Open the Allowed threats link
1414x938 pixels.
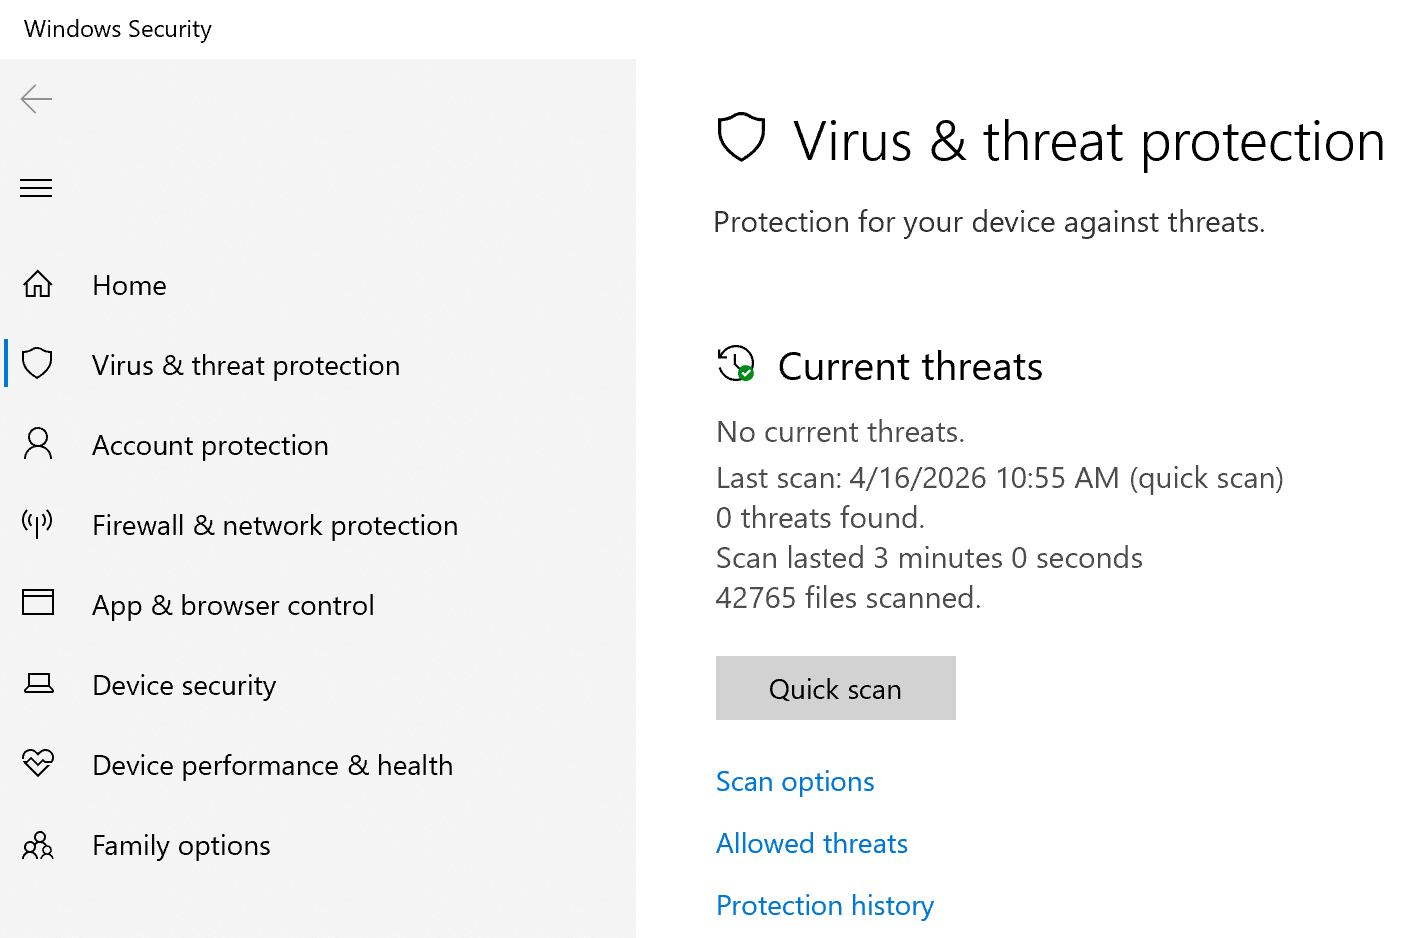[811, 844]
